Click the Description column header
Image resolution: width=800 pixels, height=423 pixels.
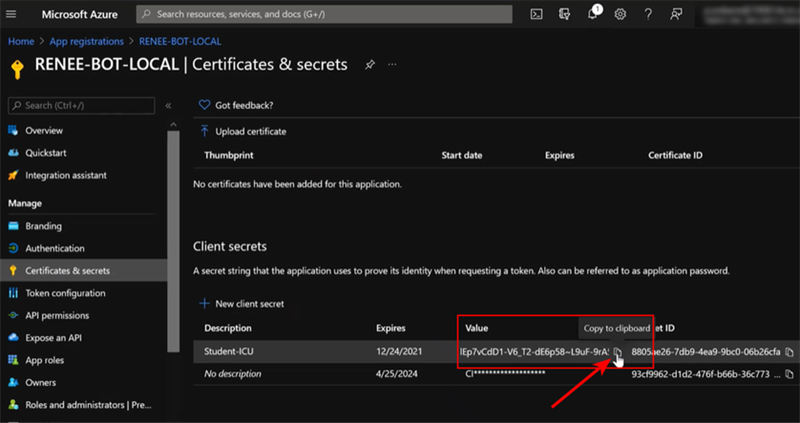coord(228,328)
